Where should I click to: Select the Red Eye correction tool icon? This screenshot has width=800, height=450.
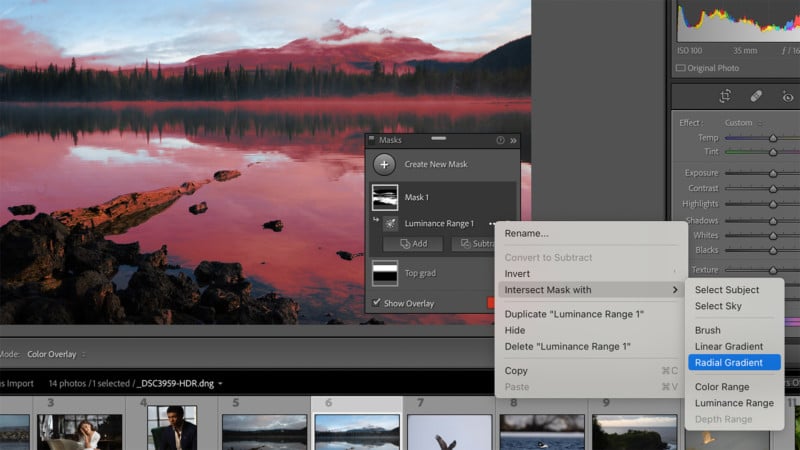tap(788, 96)
